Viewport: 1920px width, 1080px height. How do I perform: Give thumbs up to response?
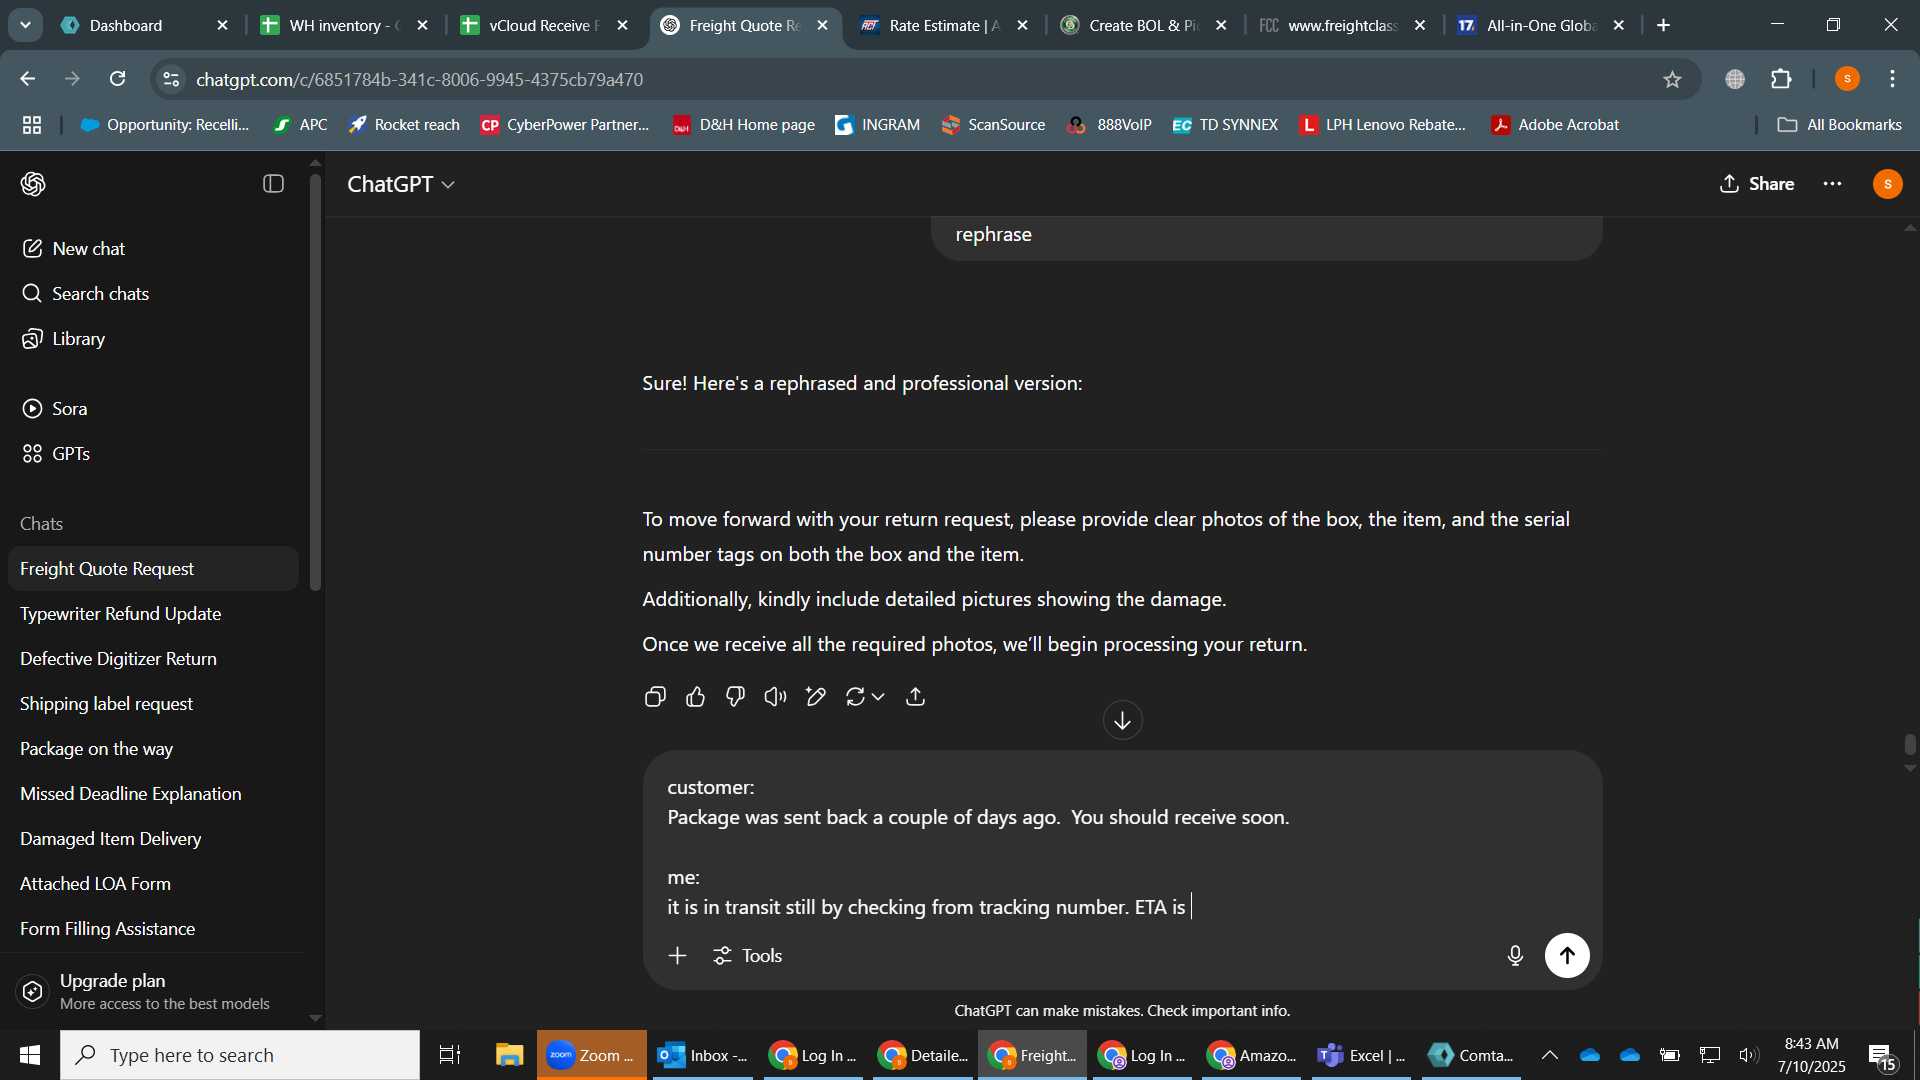[696, 697]
